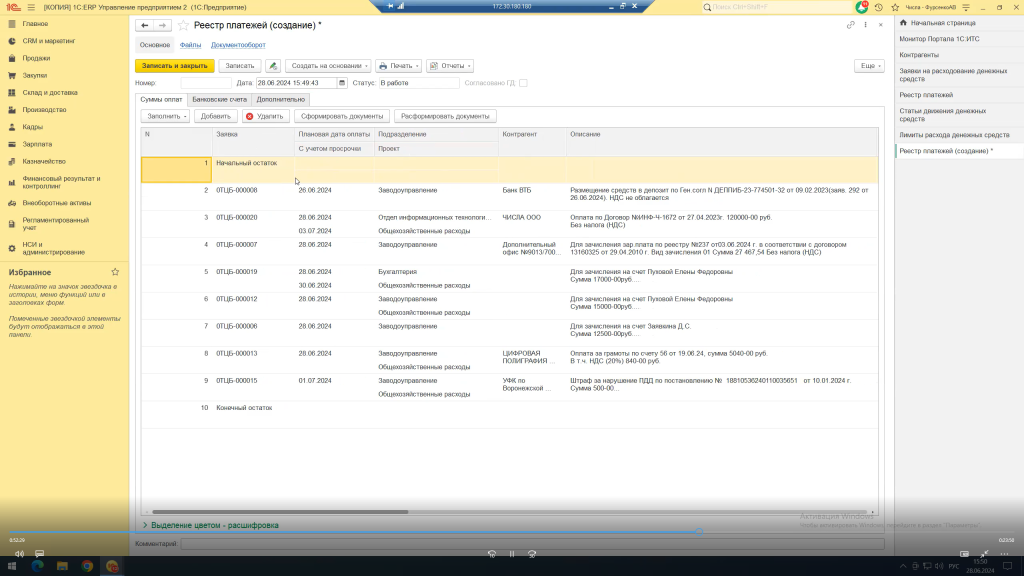This screenshot has height=576, width=1024.
Task: Expand the Создать на основании dropdown
Action: click(x=329, y=66)
